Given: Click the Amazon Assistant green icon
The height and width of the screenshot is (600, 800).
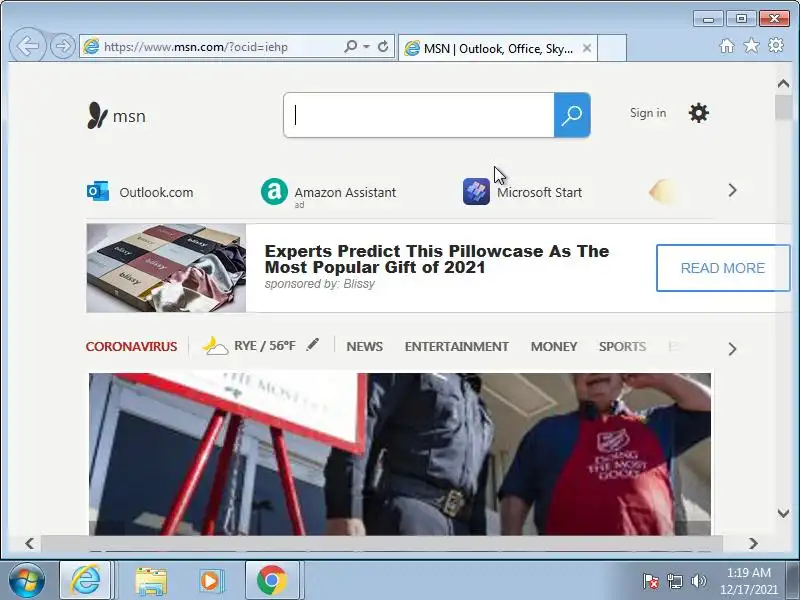Looking at the screenshot, I should 274,191.
